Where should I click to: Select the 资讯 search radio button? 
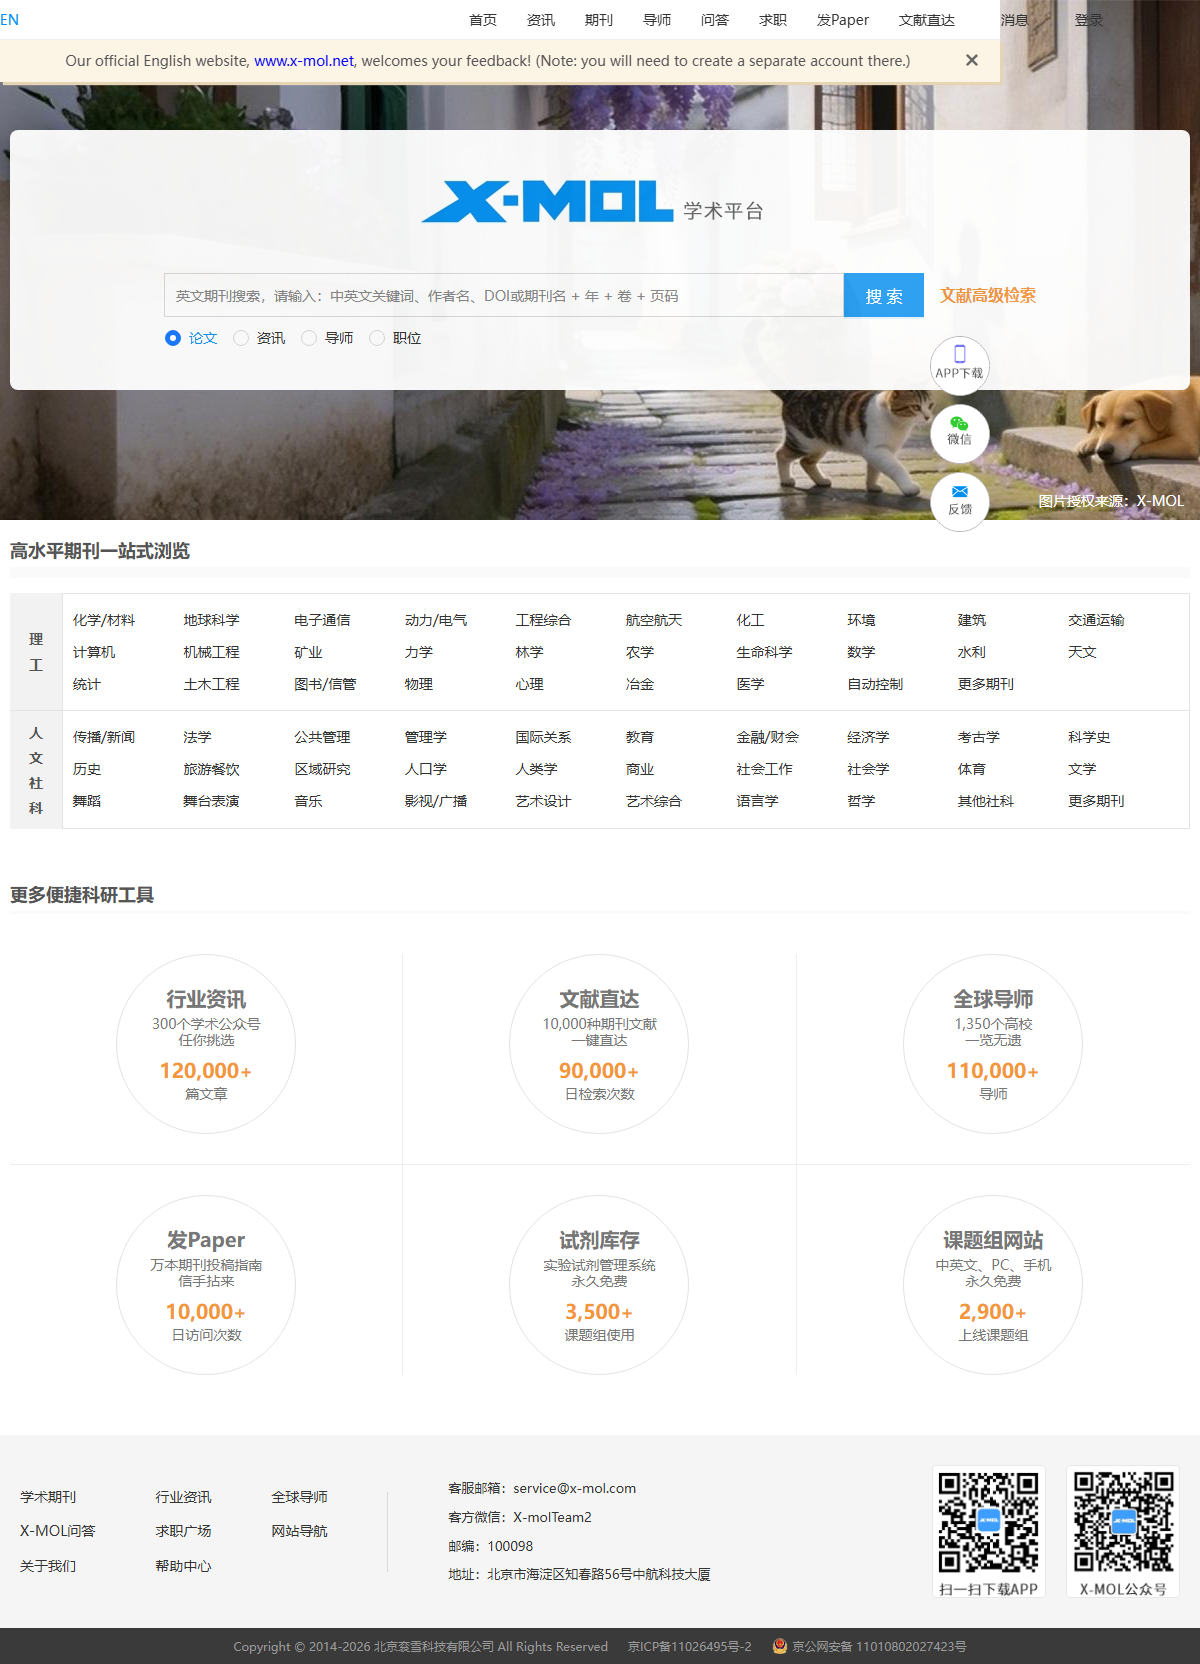241,338
